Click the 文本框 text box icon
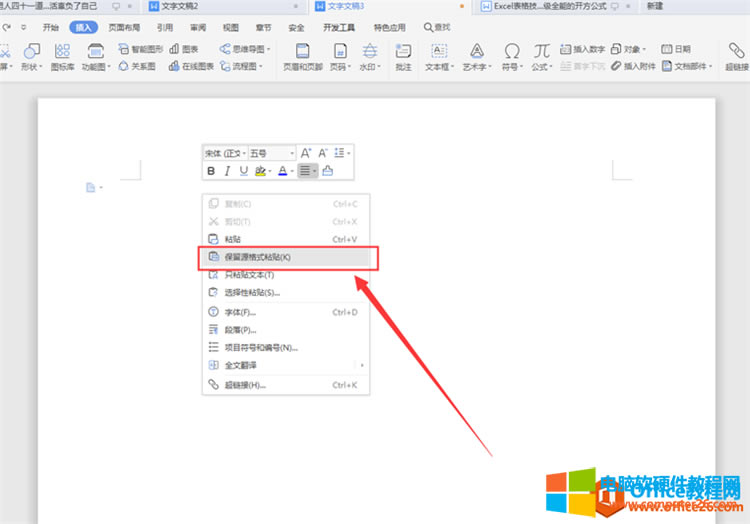Viewport: 750px width, 524px height. click(438, 57)
